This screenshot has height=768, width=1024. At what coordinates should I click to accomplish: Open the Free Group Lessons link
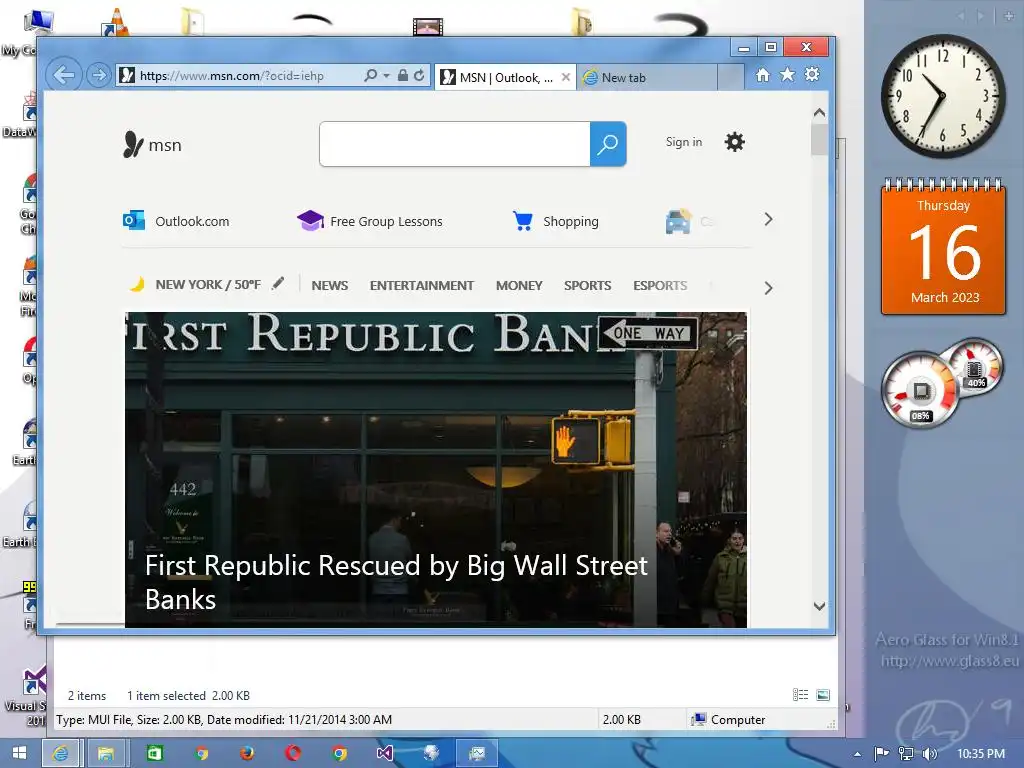(370, 221)
